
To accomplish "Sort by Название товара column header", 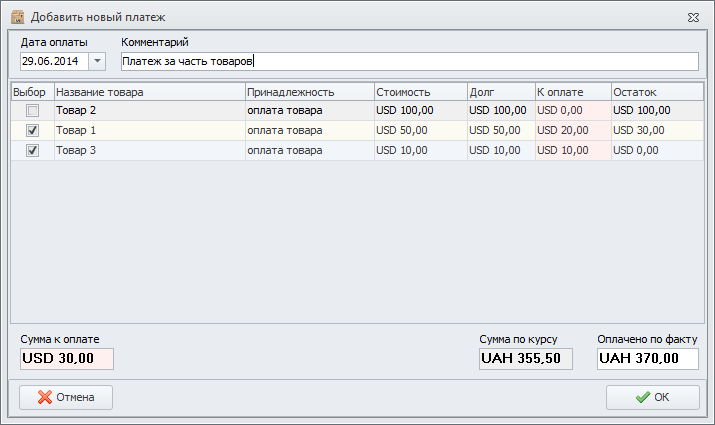I will point(149,92).
